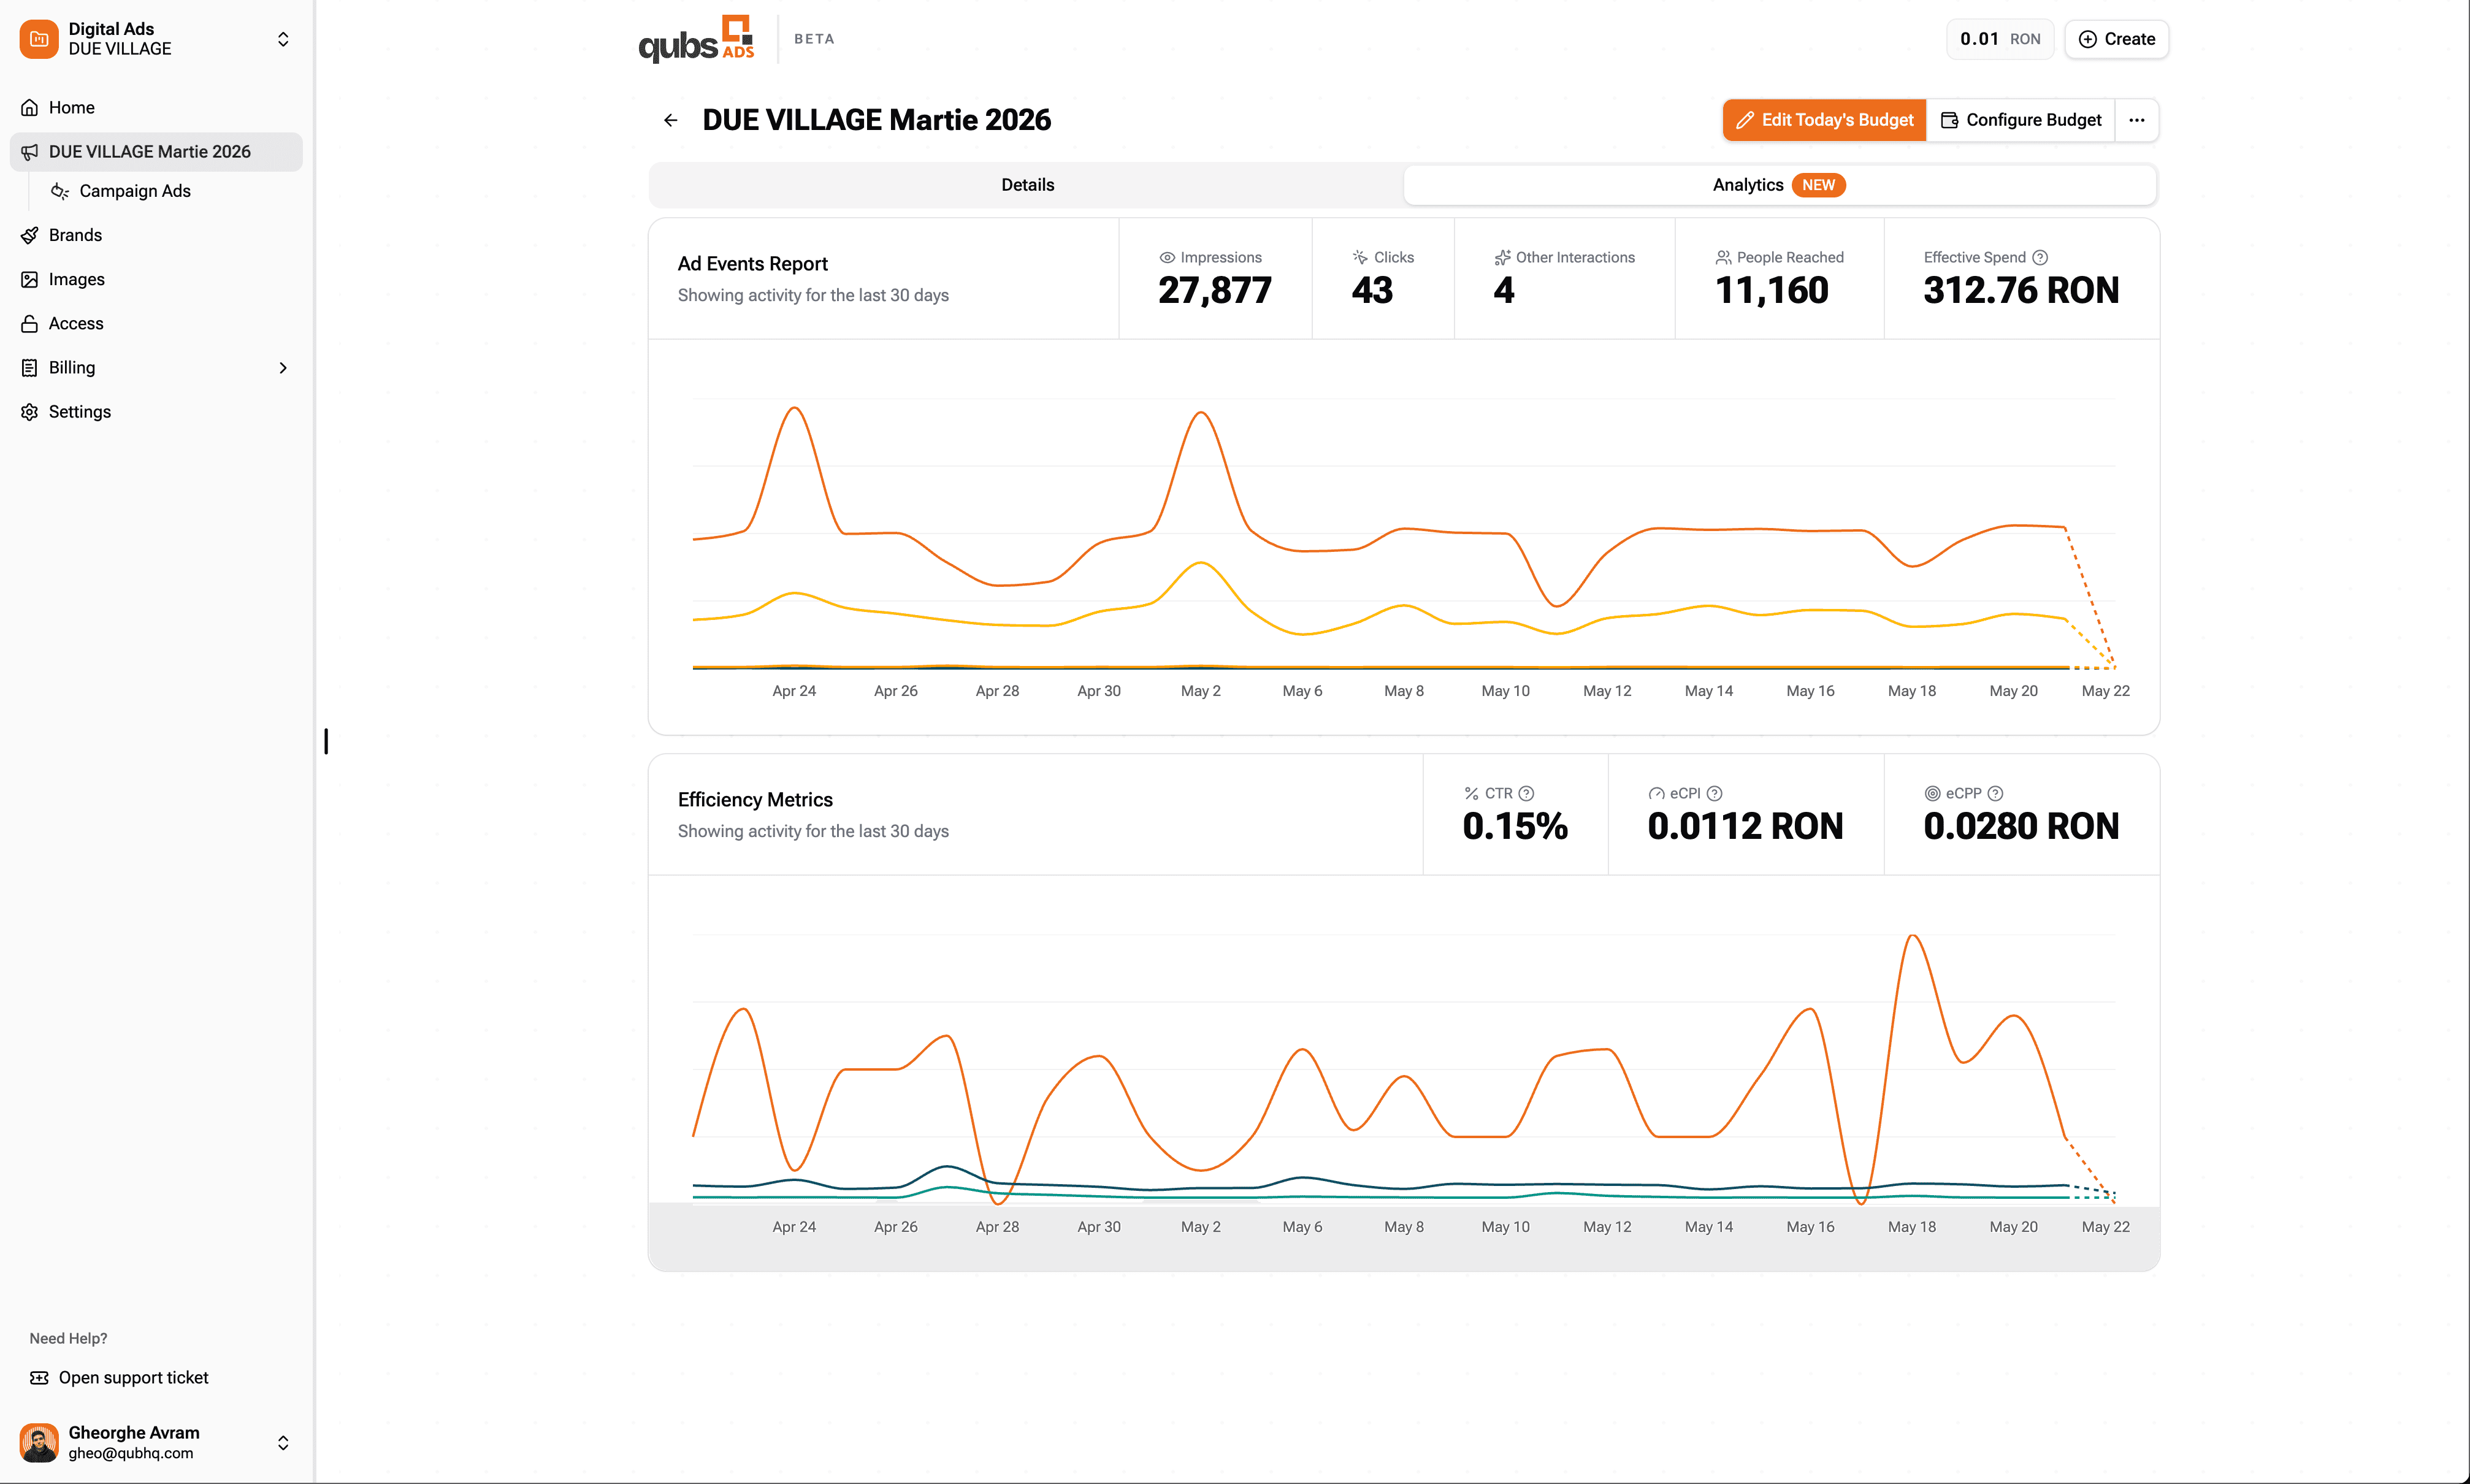
Task: Open the workspace switcher chevrons beside DUE VILLAGE
Action: [x=283, y=39]
